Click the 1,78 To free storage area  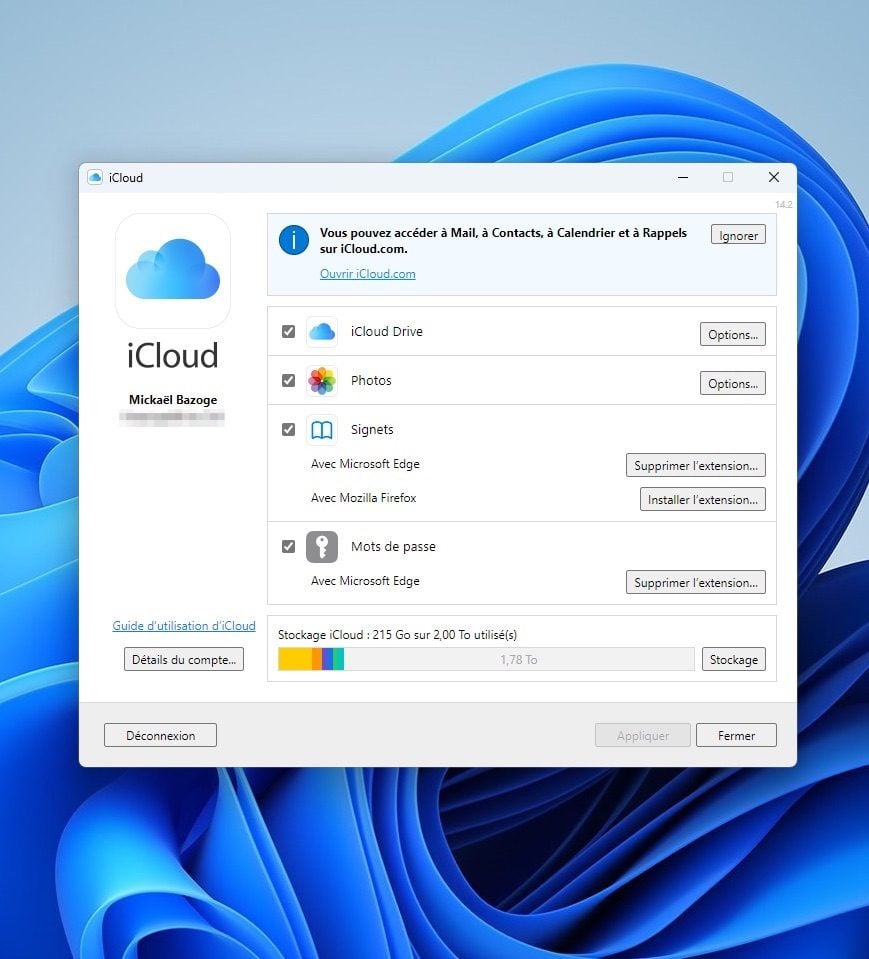pos(519,659)
